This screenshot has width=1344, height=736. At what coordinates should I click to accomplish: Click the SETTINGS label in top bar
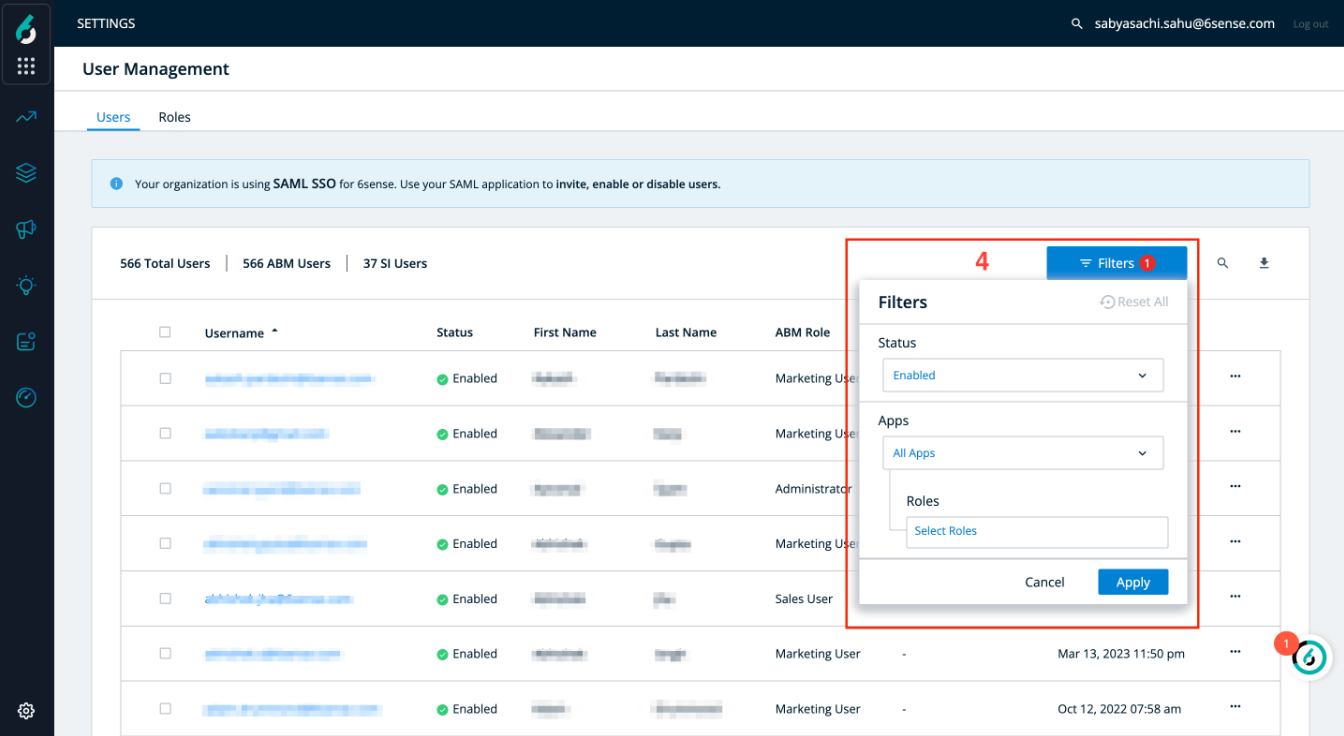point(106,23)
